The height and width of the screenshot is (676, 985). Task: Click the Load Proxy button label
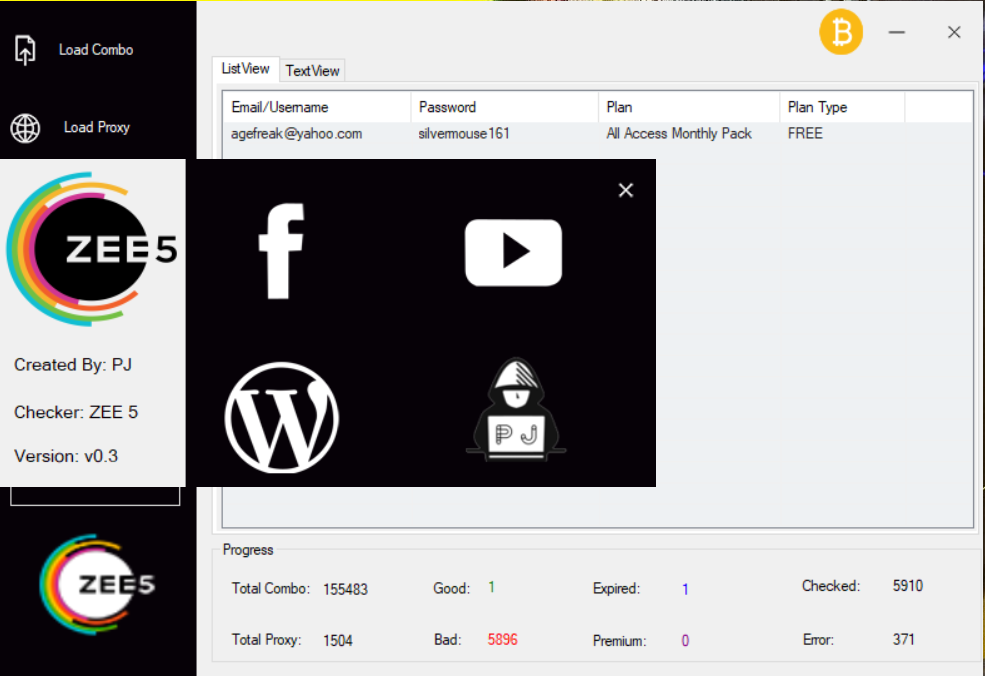pyautogui.click(x=97, y=127)
